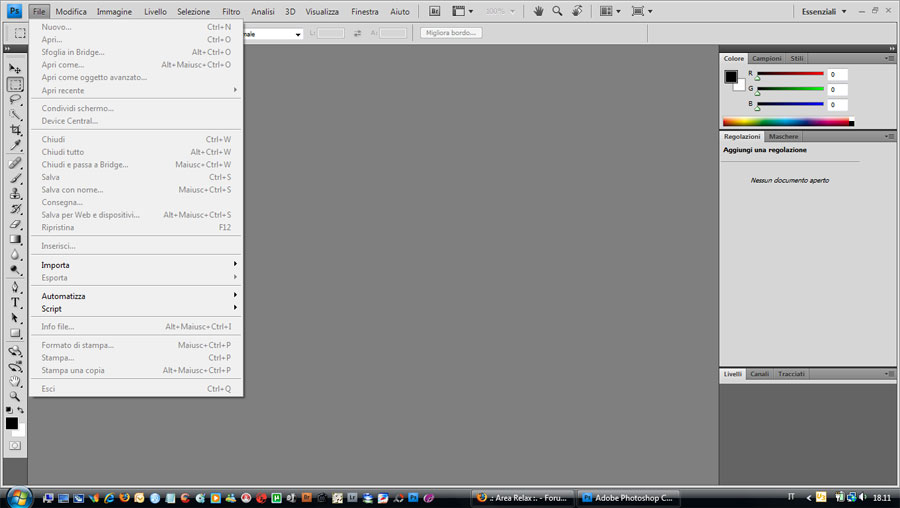Switch to the Campioni tab
This screenshot has height=508, width=900.
pyautogui.click(x=767, y=59)
